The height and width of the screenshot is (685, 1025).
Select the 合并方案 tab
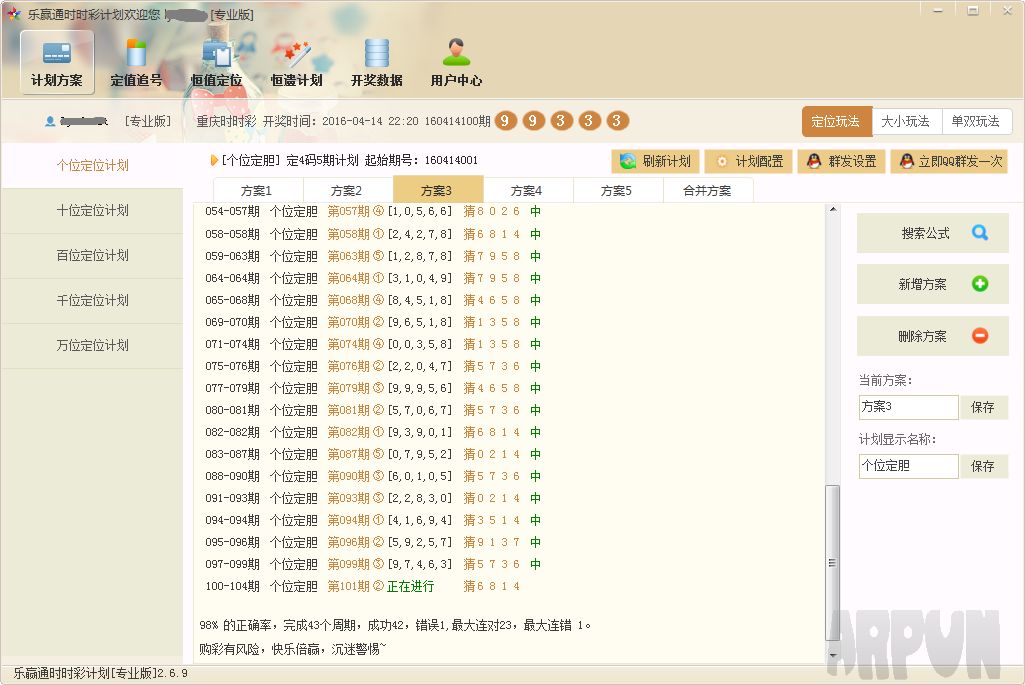[707, 190]
